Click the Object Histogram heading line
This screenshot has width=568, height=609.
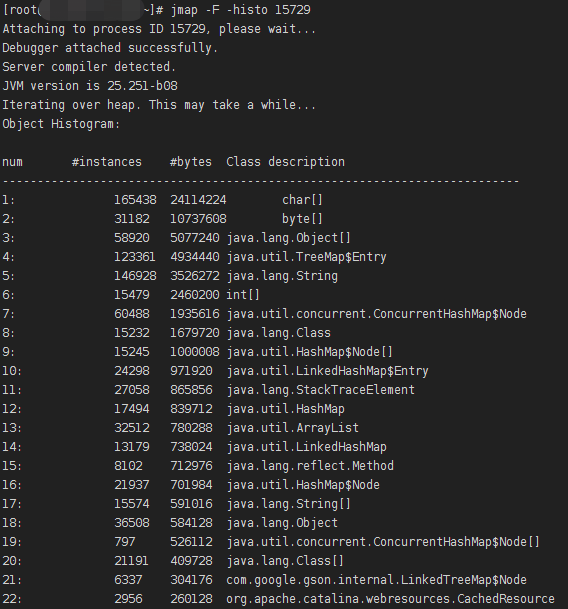[x=61, y=124]
